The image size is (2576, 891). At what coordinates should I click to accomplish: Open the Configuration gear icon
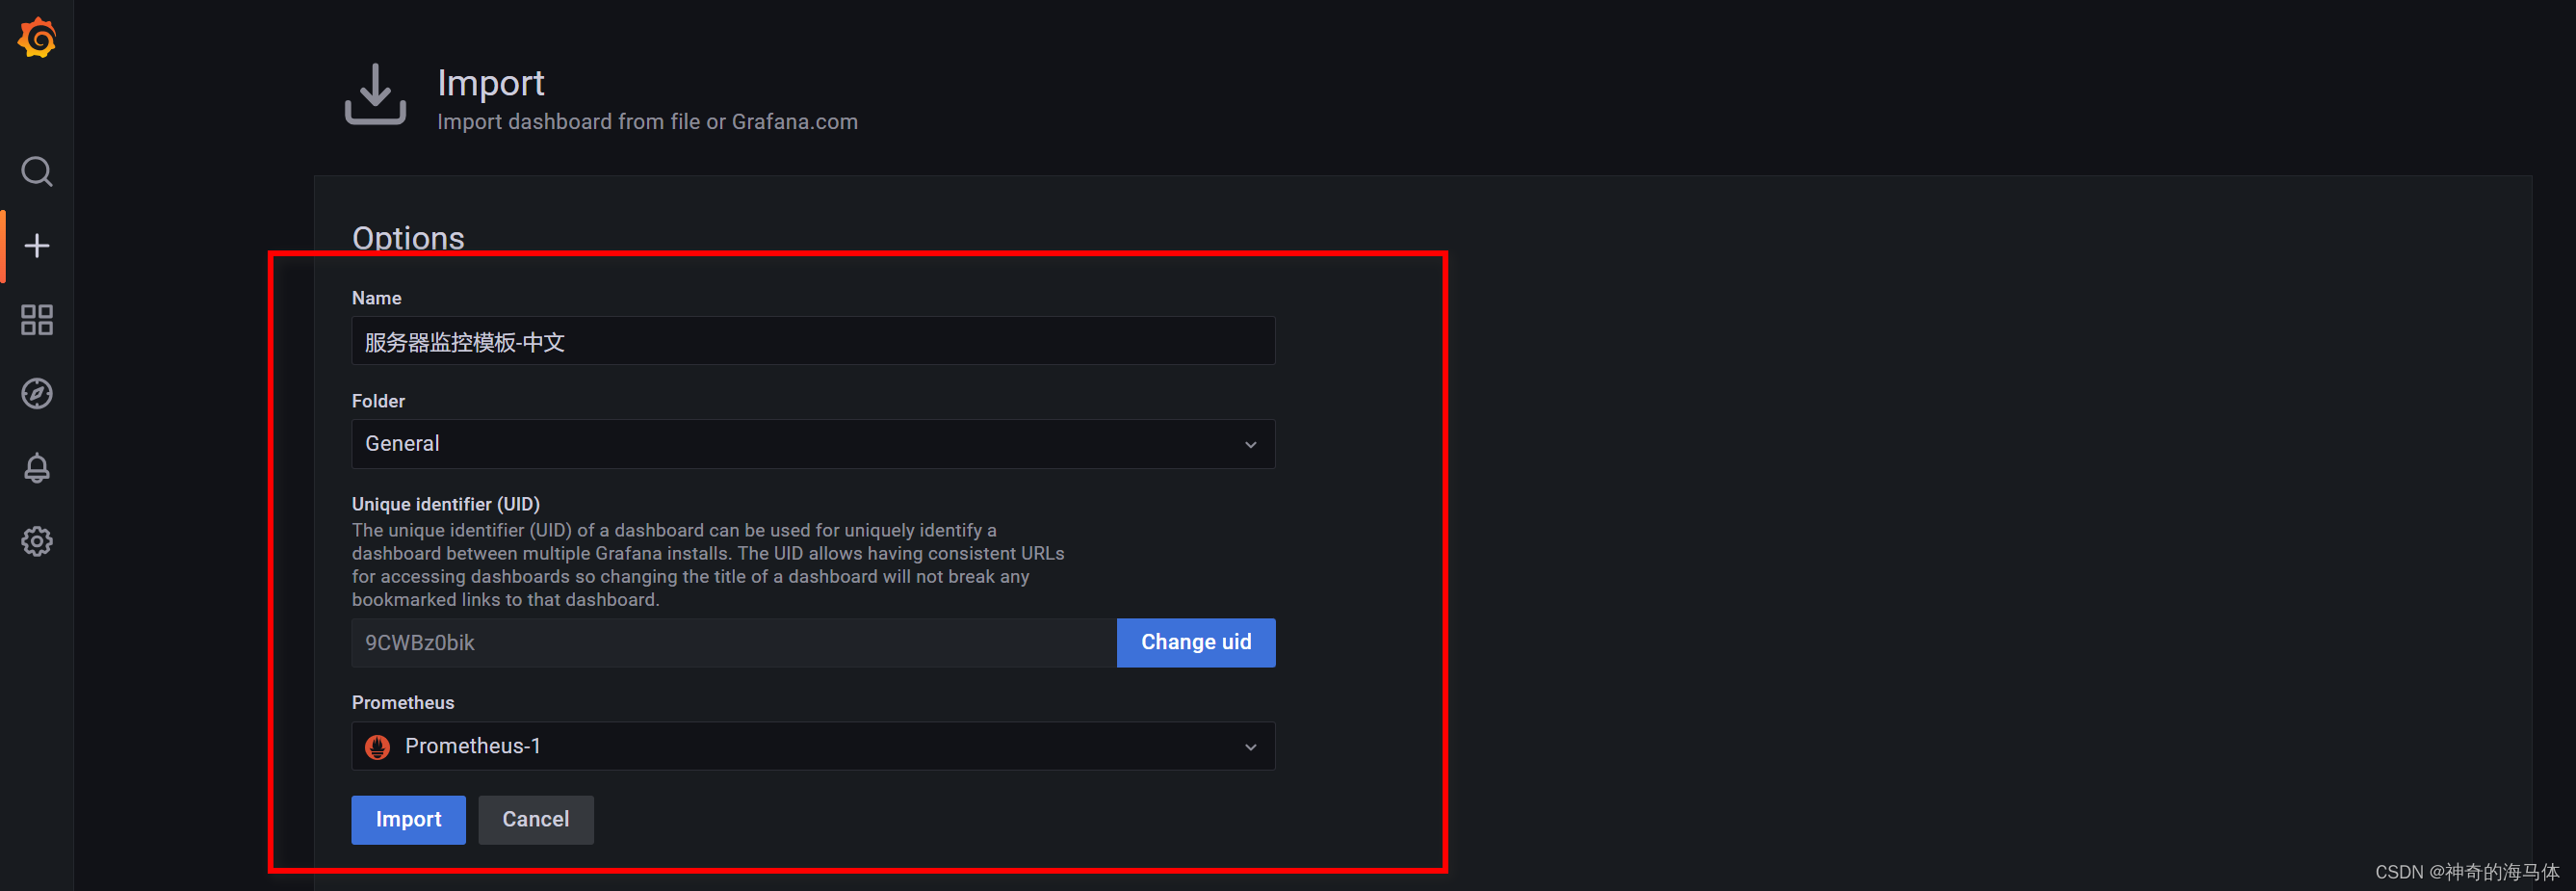[x=37, y=542]
